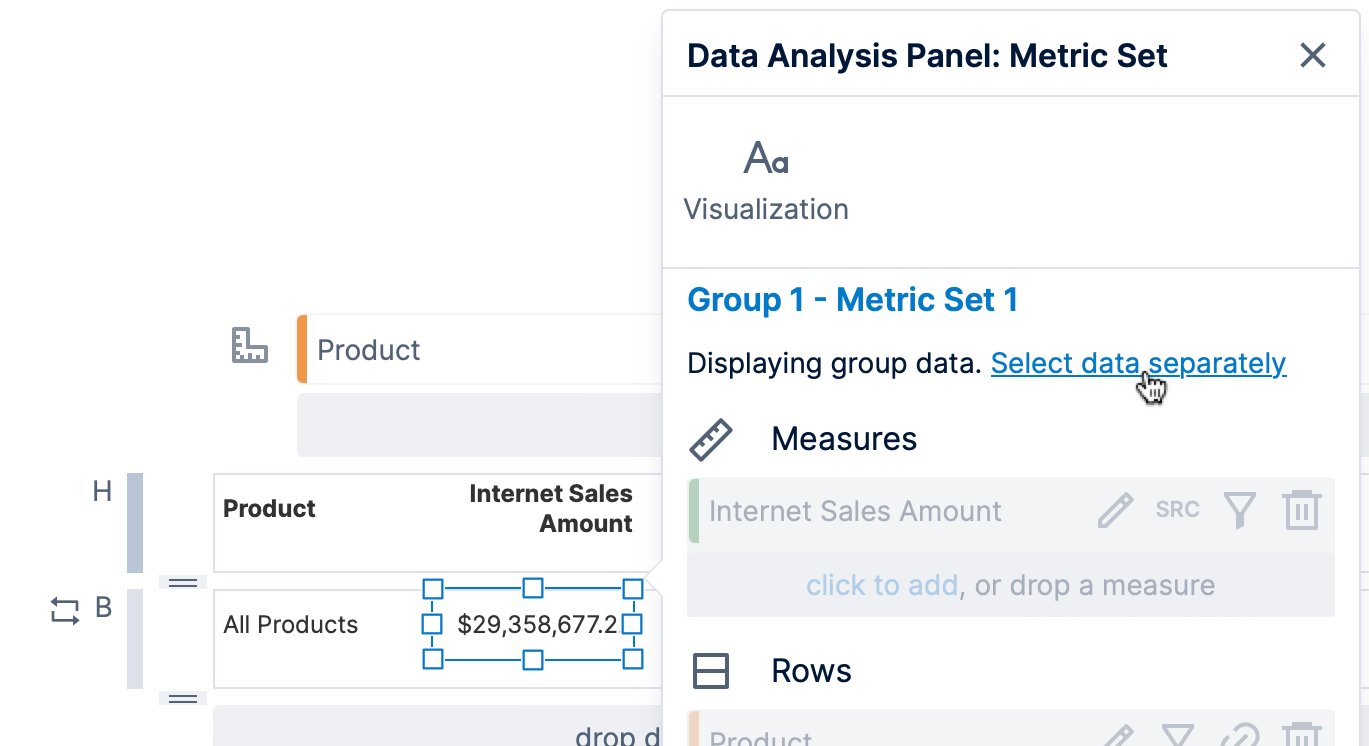Image resolution: width=1369 pixels, height=746 pixels.
Task: Open the filter funnel on Internet Sales Amount
Action: [1240, 509]
